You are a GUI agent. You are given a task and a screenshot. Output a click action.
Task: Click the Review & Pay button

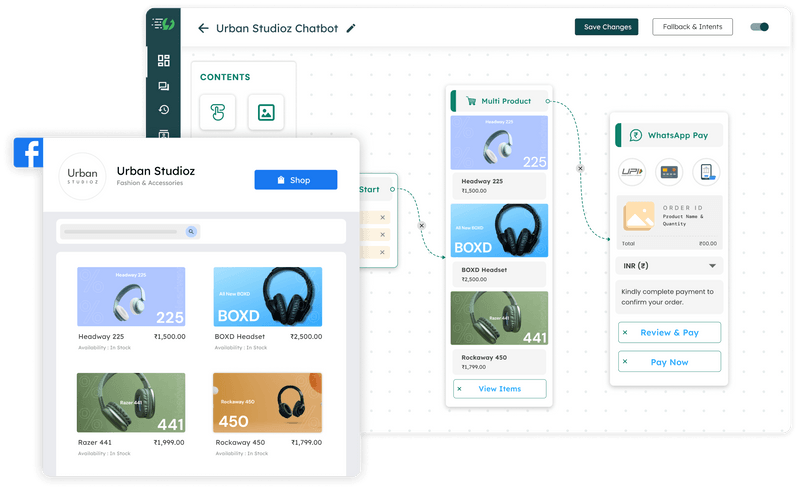[x=669, y=332]
